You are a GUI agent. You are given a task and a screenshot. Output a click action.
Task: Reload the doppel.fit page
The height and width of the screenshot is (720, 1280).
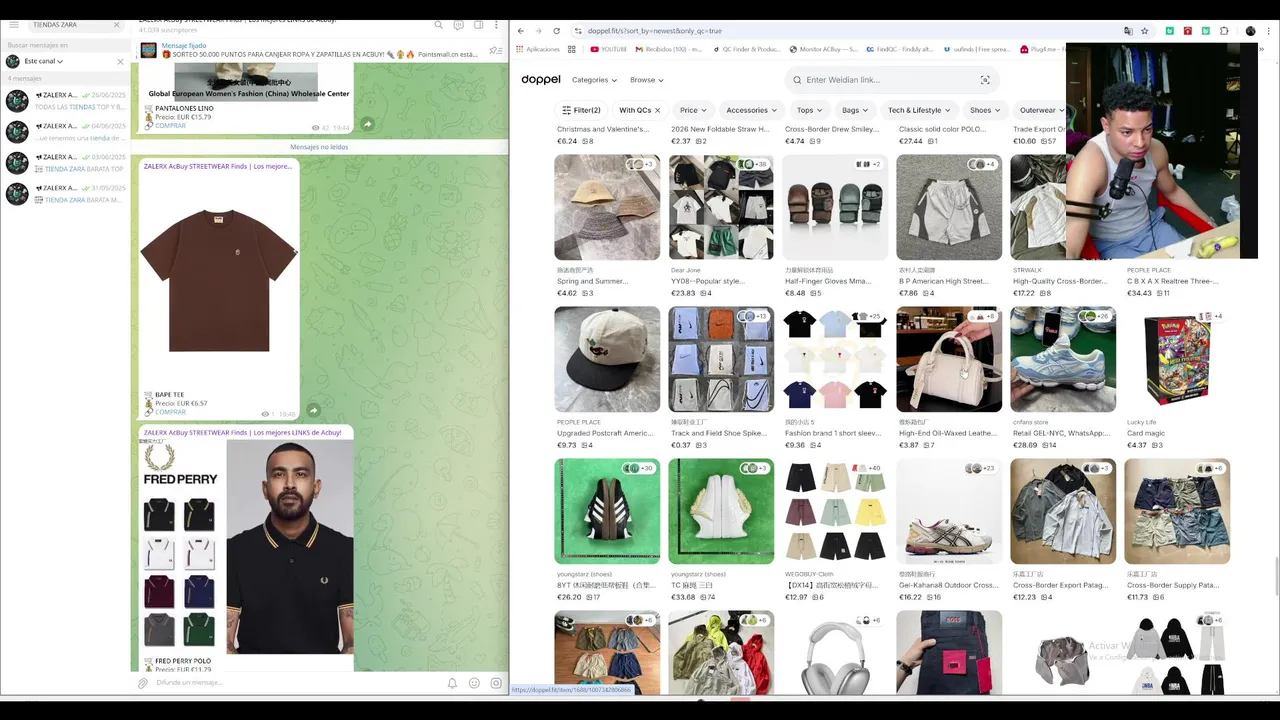coord(557,31)
